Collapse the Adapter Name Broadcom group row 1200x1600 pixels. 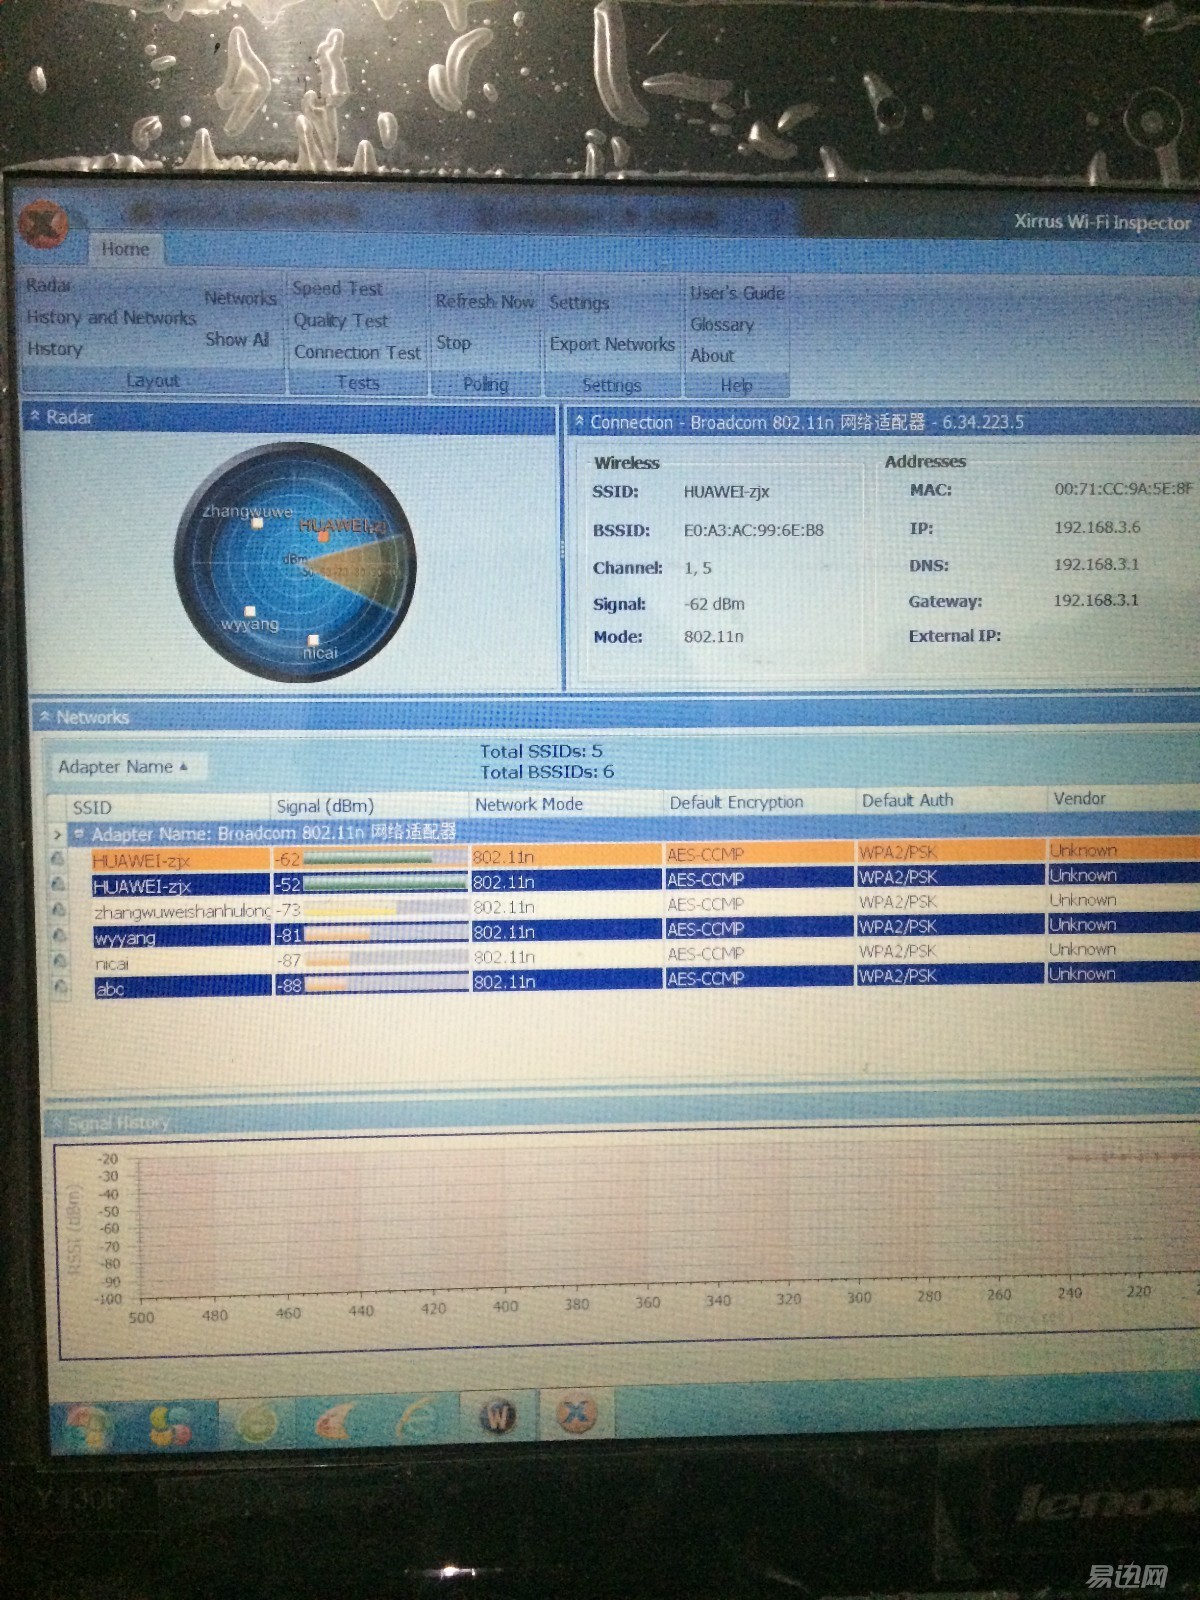coord(79,833)
